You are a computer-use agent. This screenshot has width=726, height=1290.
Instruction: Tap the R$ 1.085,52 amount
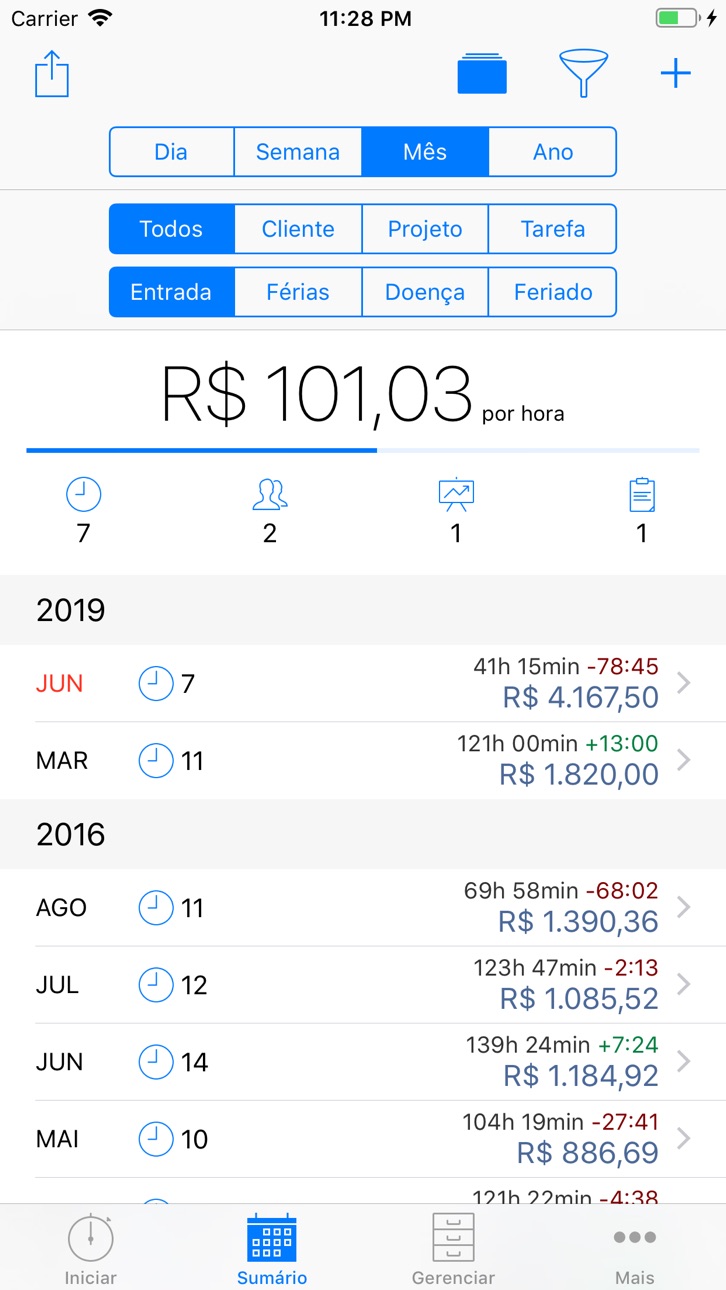coord(579,998)
